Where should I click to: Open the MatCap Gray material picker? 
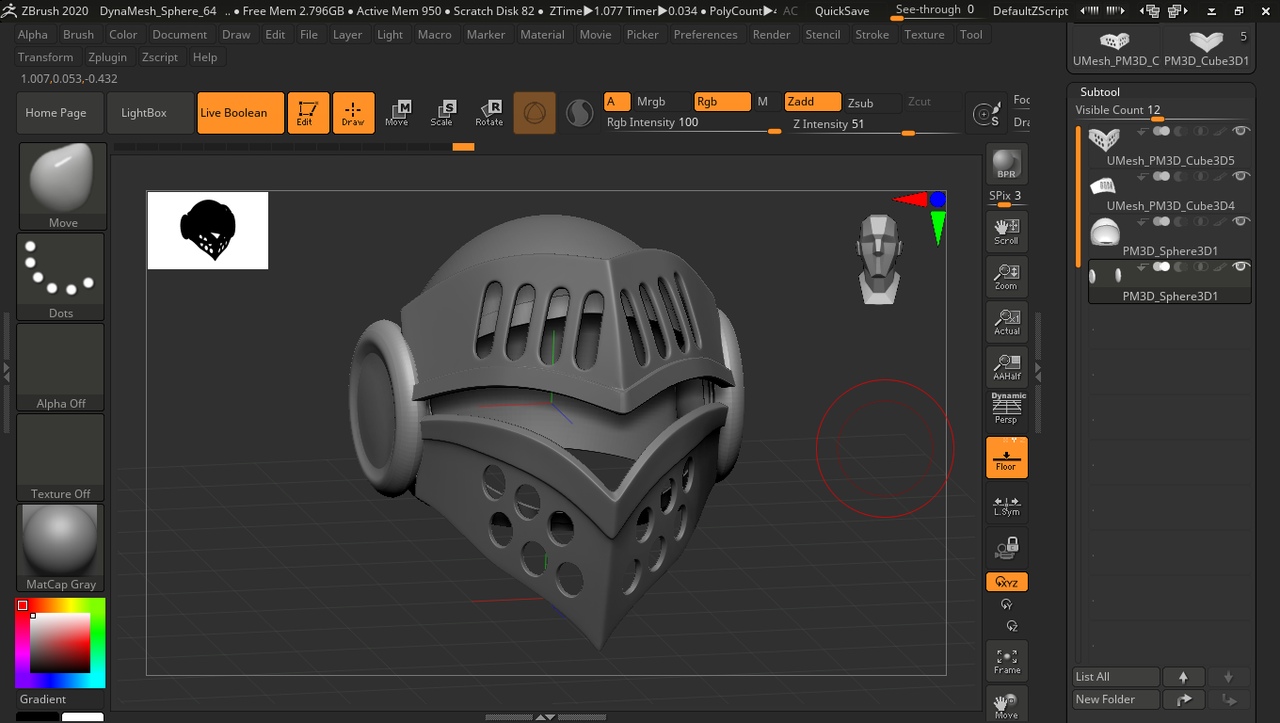coord(61,547)
